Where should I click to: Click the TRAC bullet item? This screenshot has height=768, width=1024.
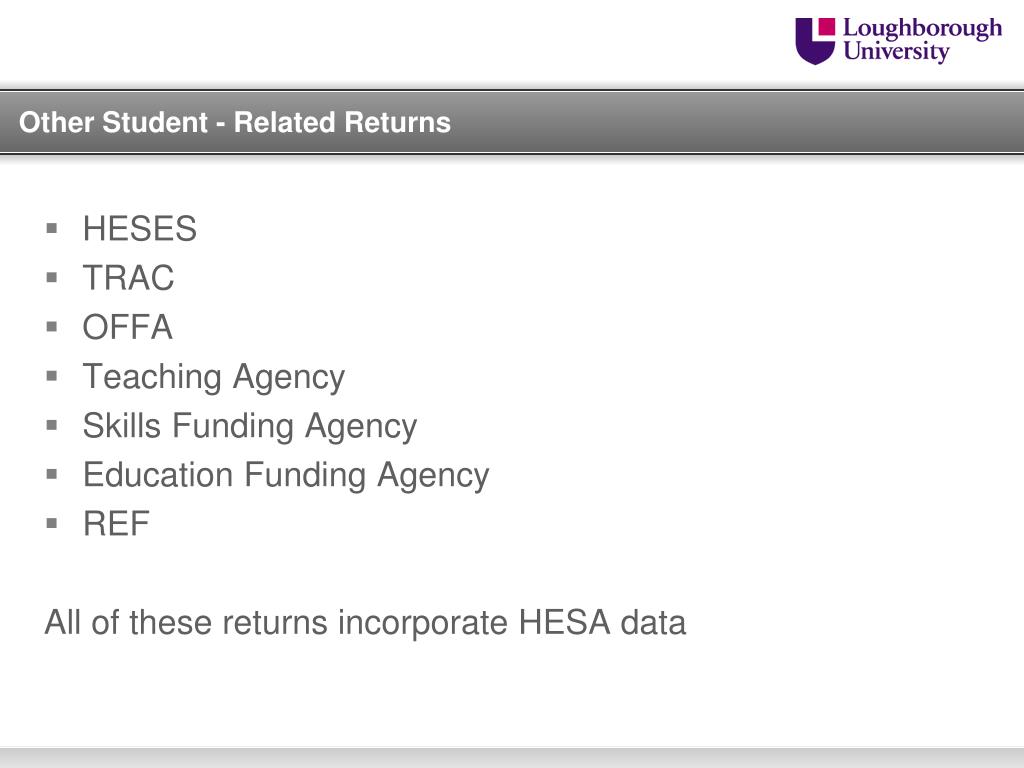pyautogui.click(x=129, y=278)
